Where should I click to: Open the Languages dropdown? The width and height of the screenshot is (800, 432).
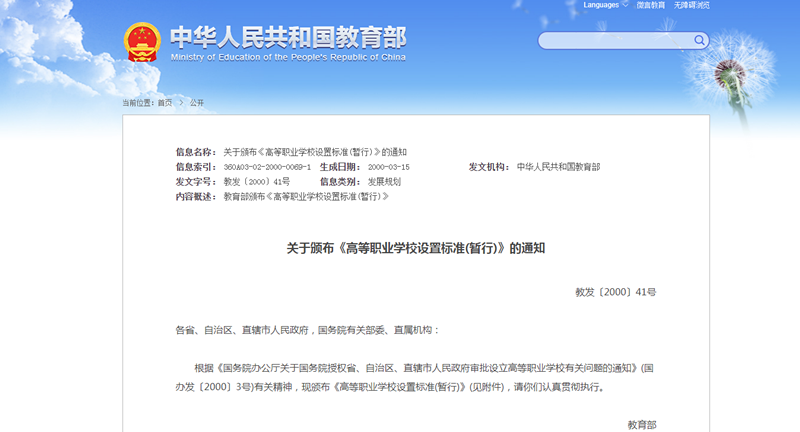pos(606,5)
